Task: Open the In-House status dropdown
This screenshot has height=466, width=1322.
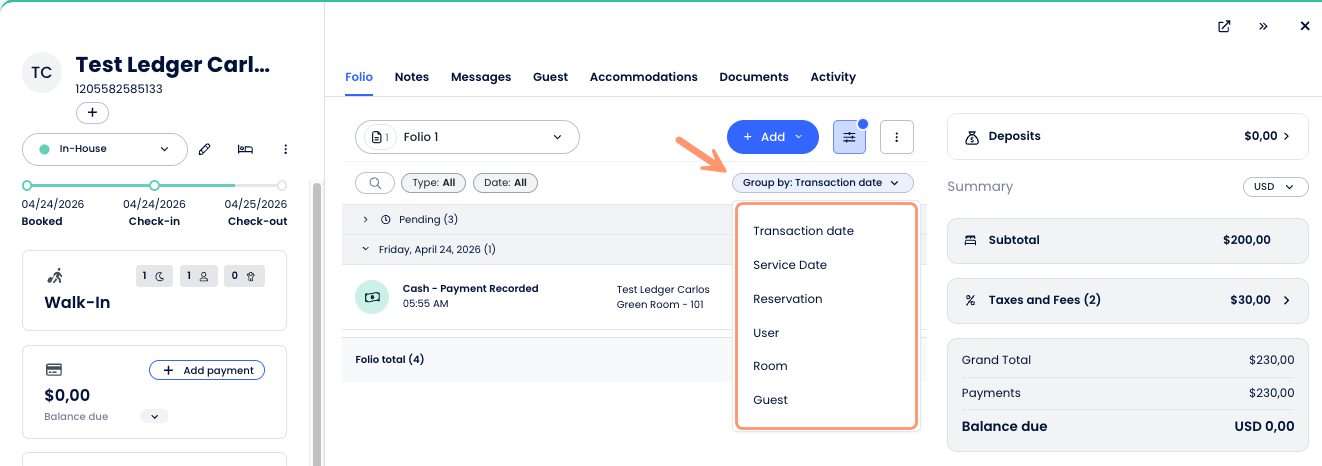Action: pos(105,149)
